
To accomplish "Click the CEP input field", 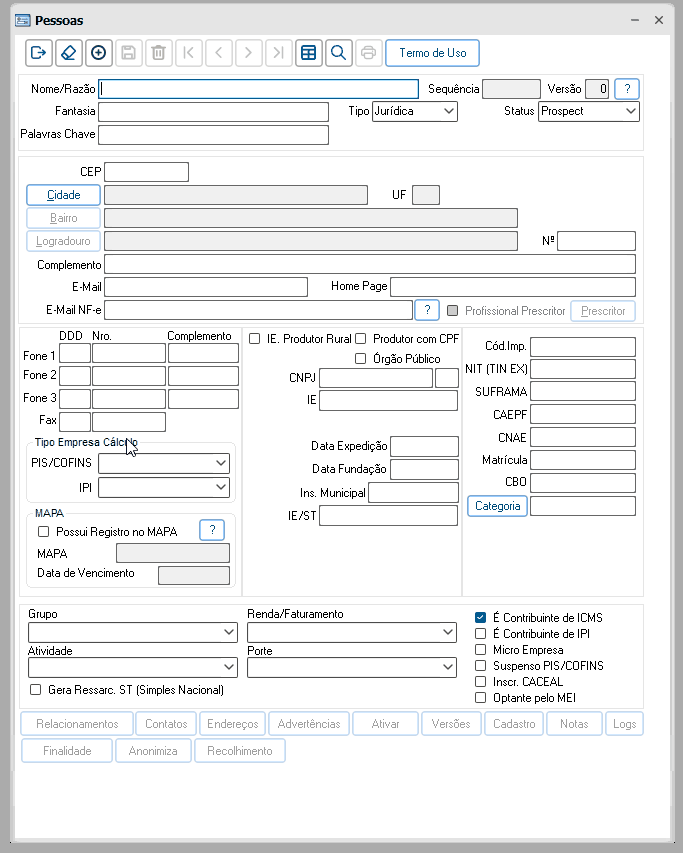I will 146,172.
